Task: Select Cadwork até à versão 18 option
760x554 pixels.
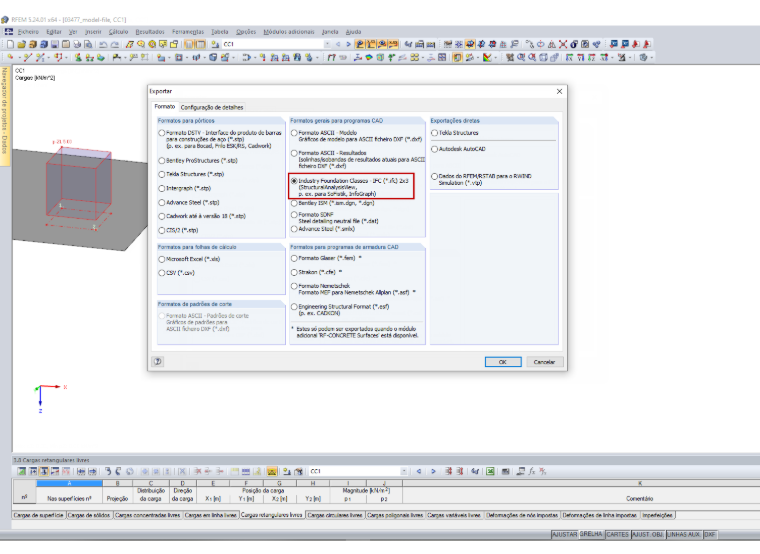Action: (162, 216)
